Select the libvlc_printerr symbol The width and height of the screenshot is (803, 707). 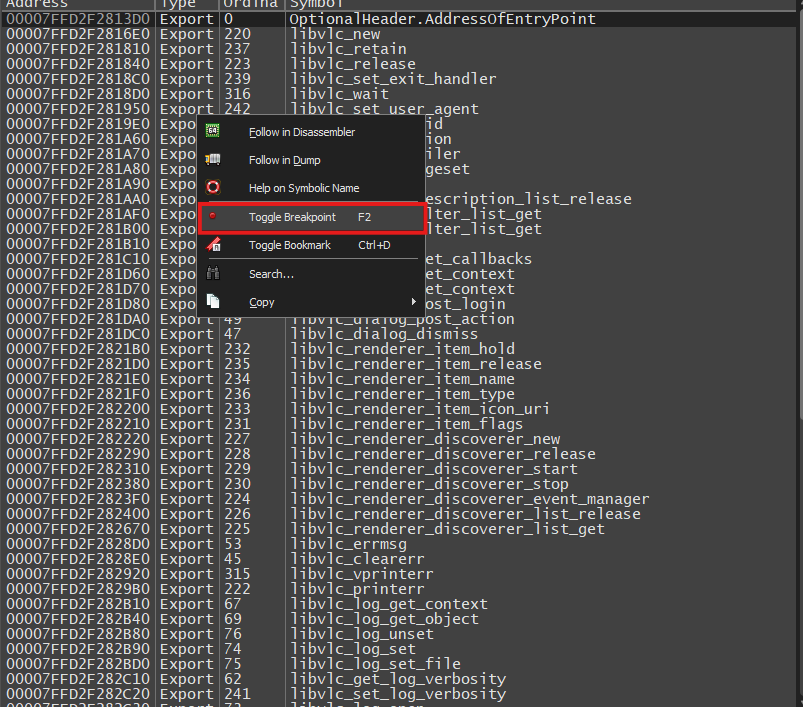[x=357, y=589]
